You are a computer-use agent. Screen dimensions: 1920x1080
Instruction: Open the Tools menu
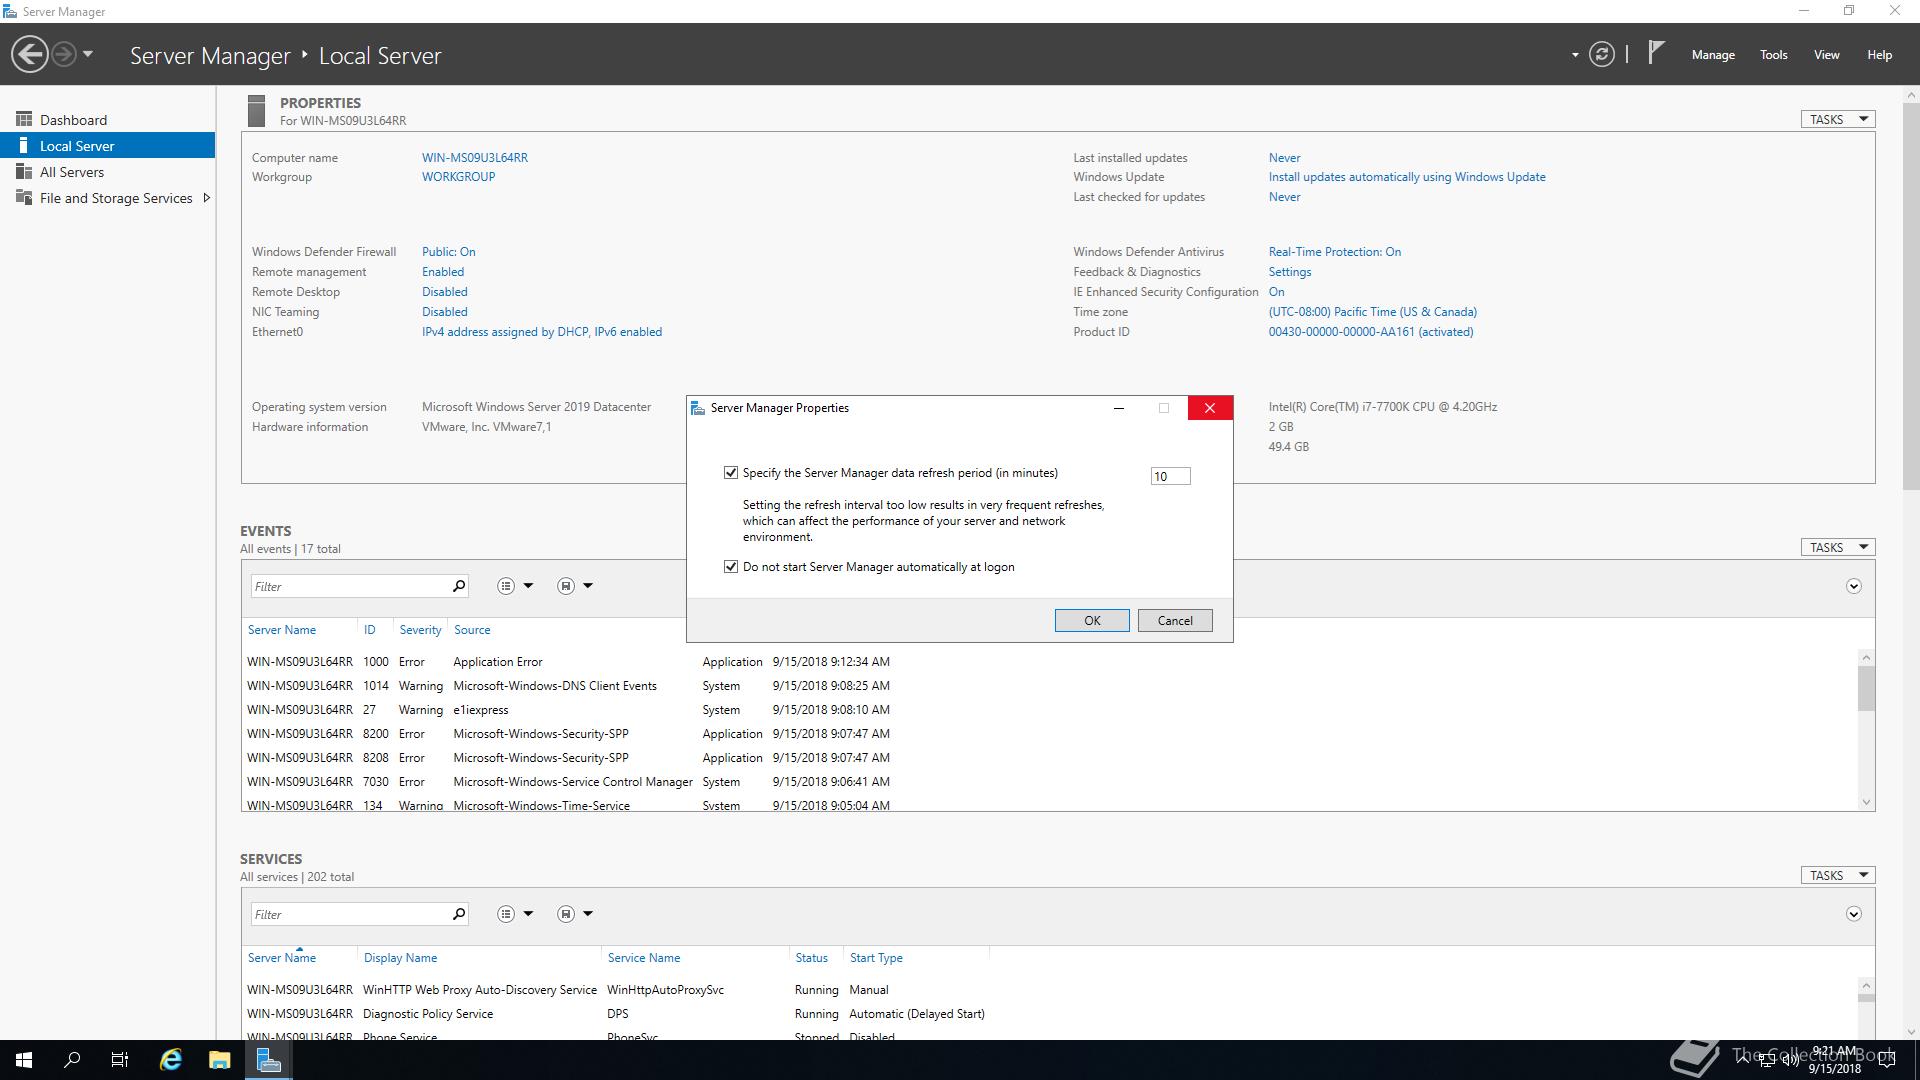(x=1774, y=55)
